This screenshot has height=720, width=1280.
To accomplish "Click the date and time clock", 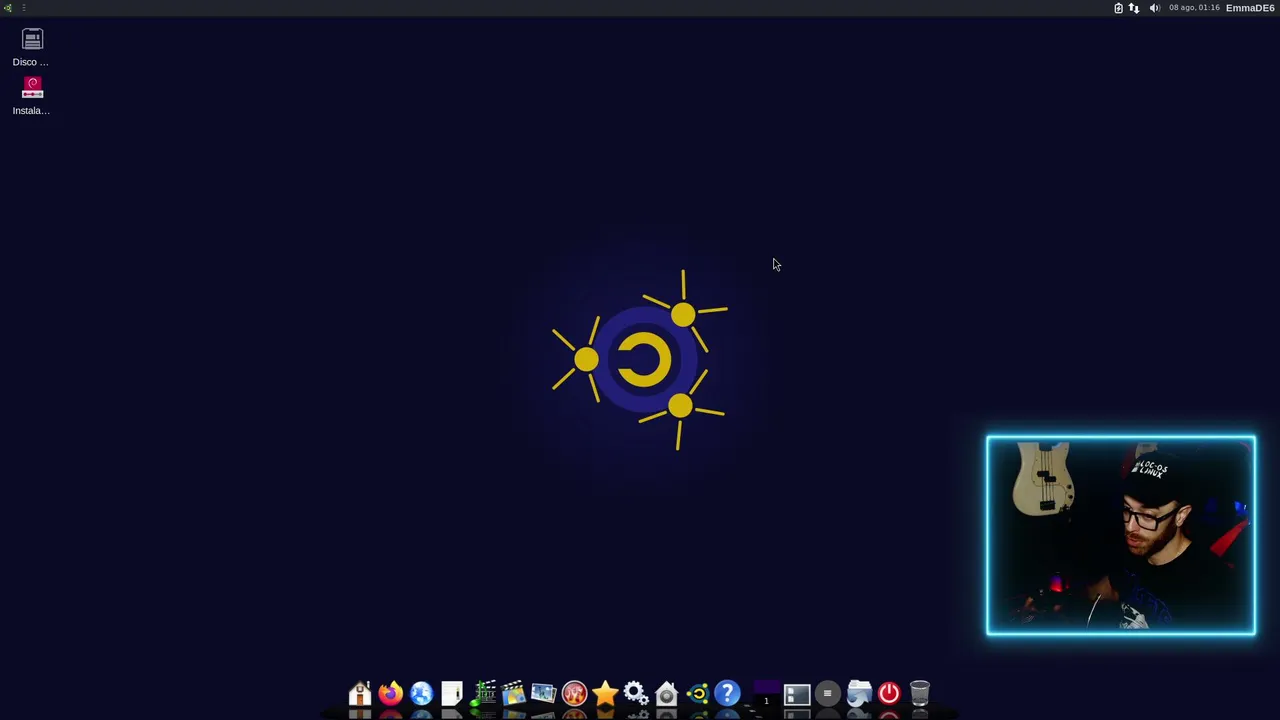I will tap(1194, 8).
